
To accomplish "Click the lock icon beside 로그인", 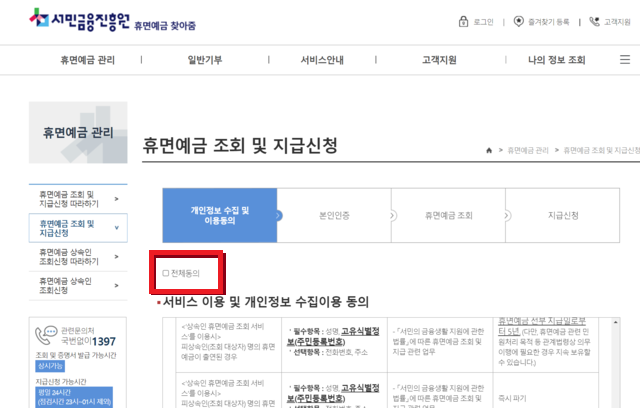I will (463, 21).
